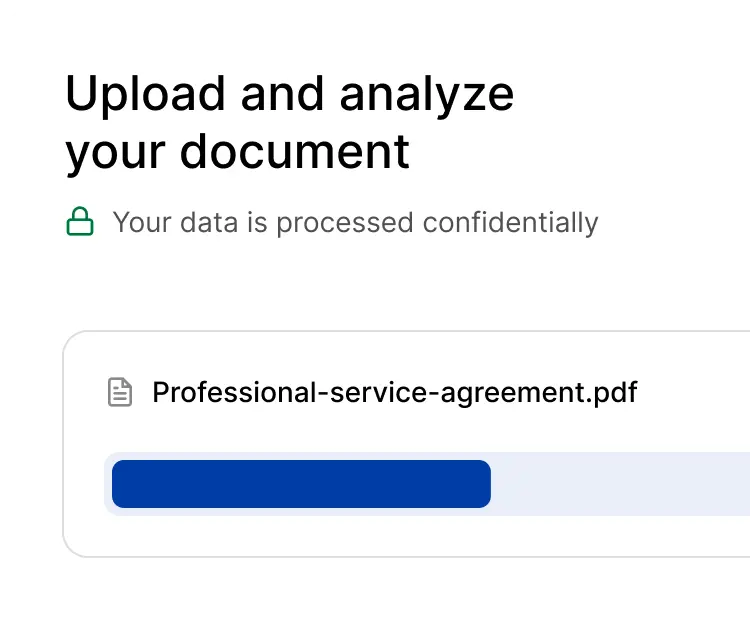
Task: Click the word "agreement" in the file name
Action: point(513,394)
